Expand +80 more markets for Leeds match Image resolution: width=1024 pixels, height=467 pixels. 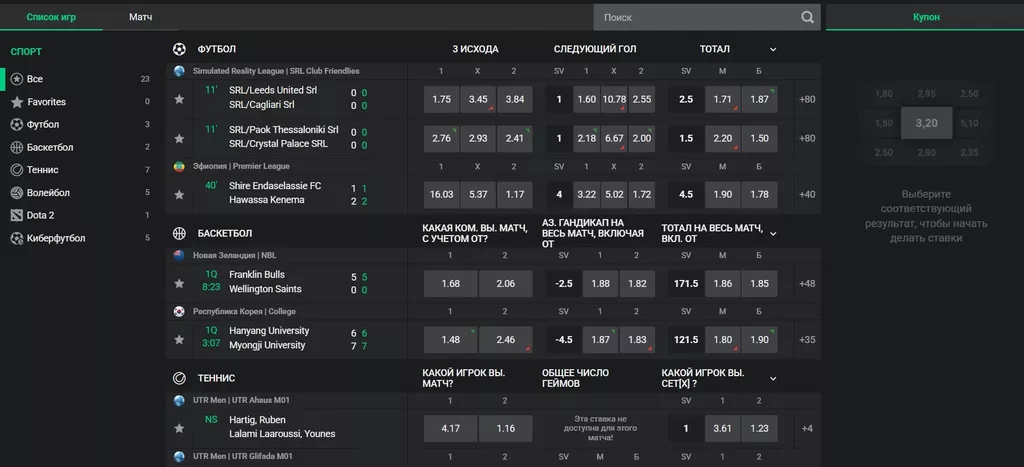(807, 99)
